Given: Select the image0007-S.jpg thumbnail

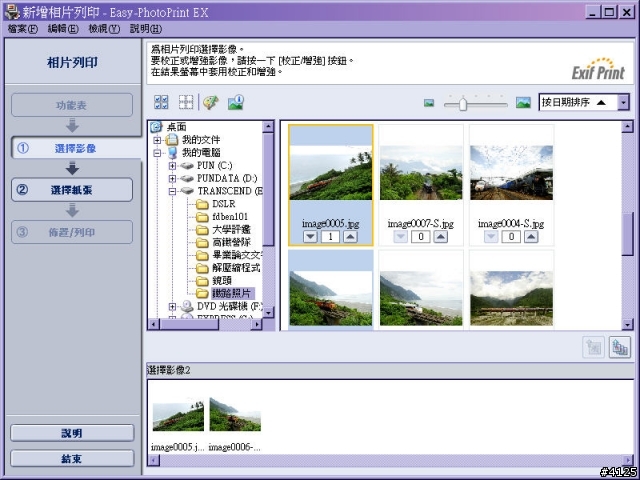Looking at the screenshot, I should pyautogui.click(x=421, y=173).
